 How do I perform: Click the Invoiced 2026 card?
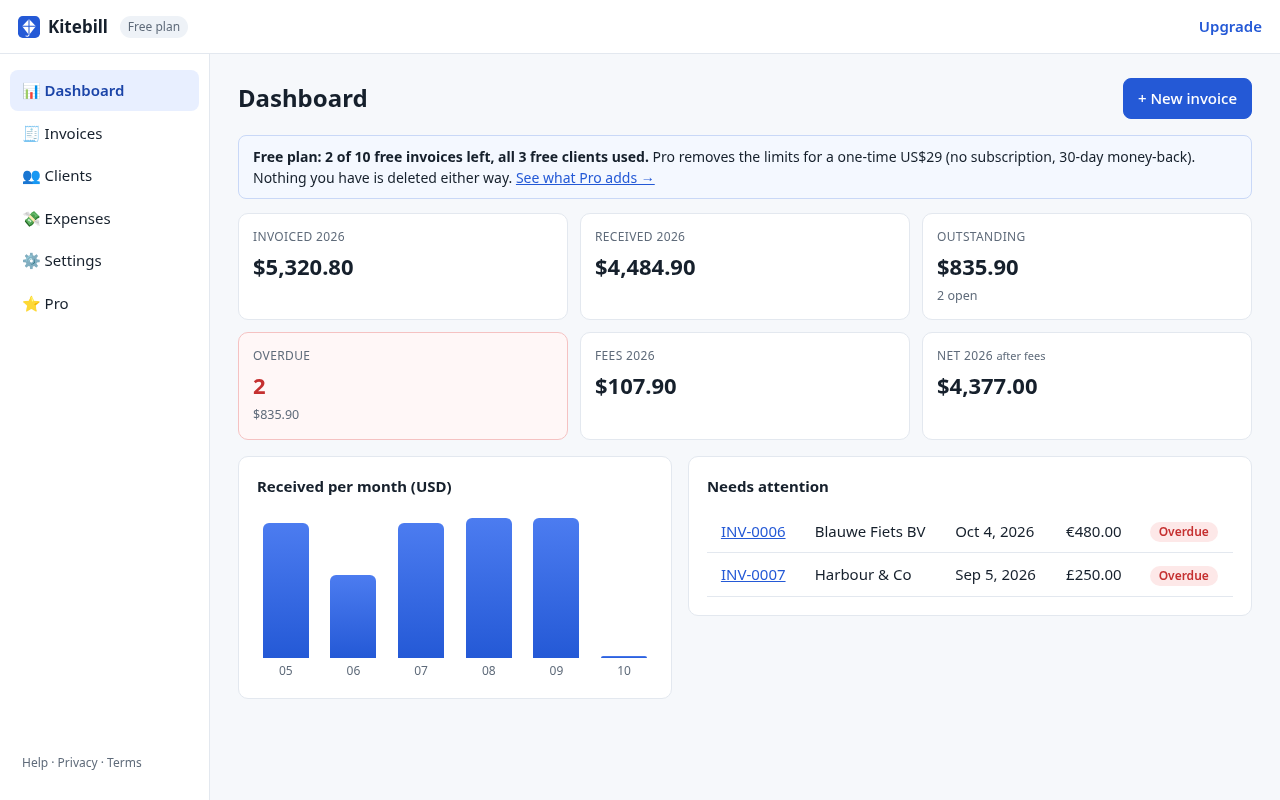(x=403, y=266)
